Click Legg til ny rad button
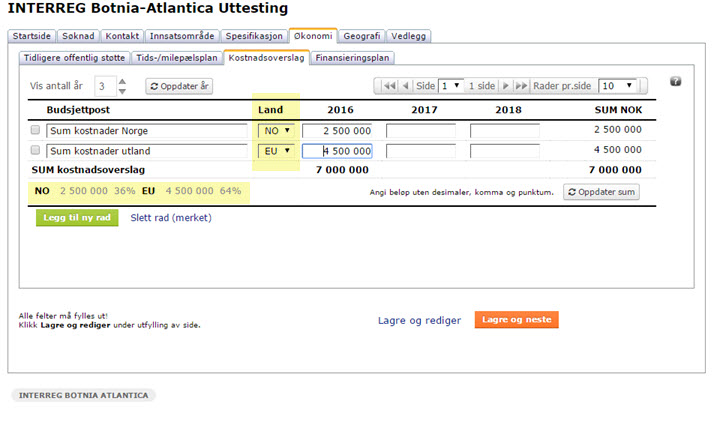The width and height of the screenshot is (717, 422). (77, 218)
